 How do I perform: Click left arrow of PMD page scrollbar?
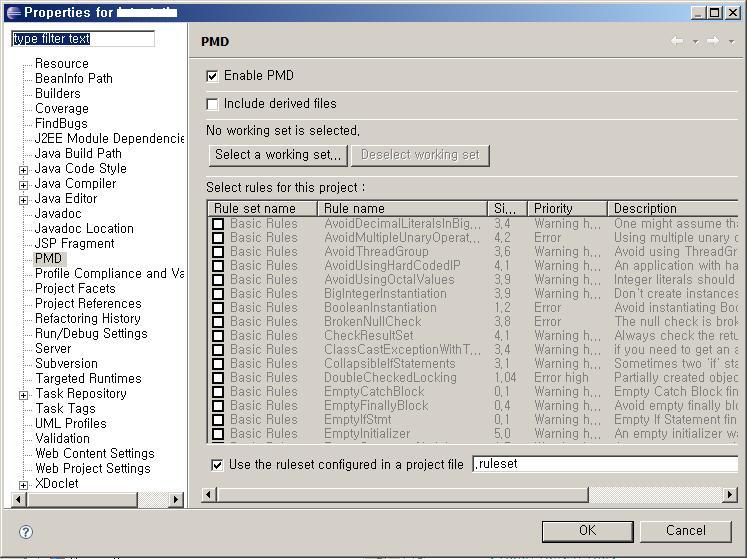(209, 495)
